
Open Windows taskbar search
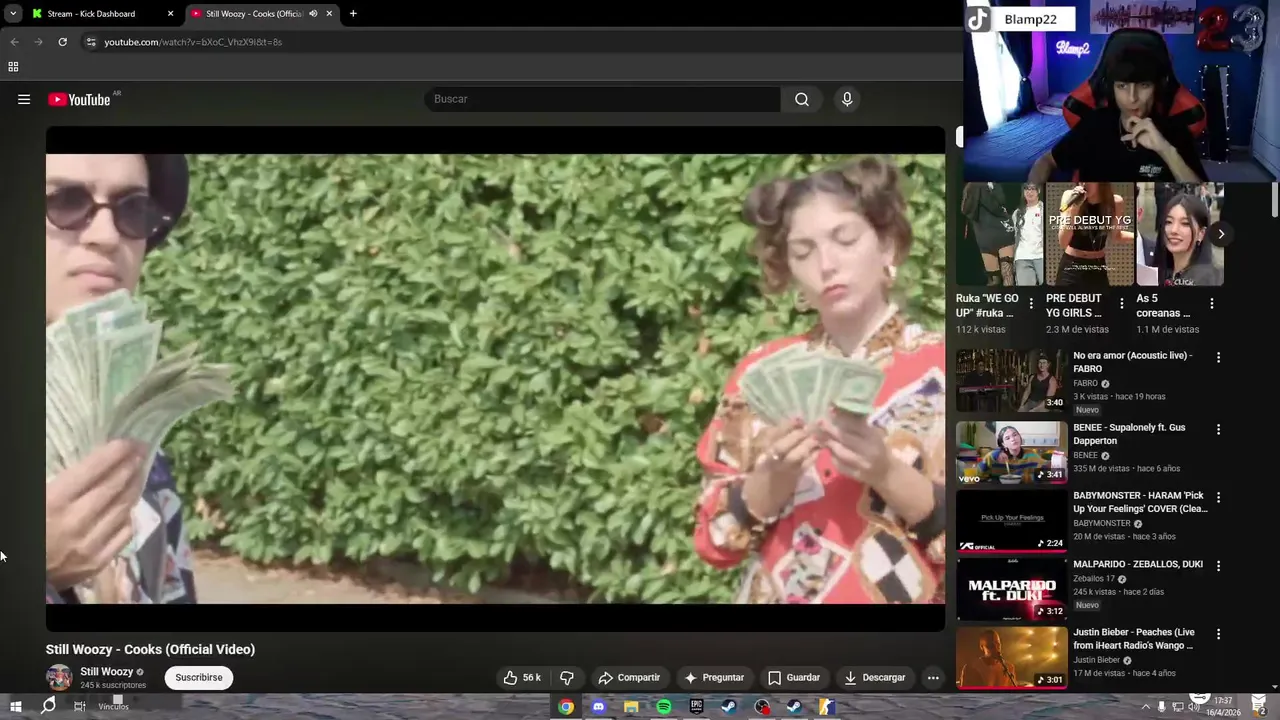[x=48, y=706]
